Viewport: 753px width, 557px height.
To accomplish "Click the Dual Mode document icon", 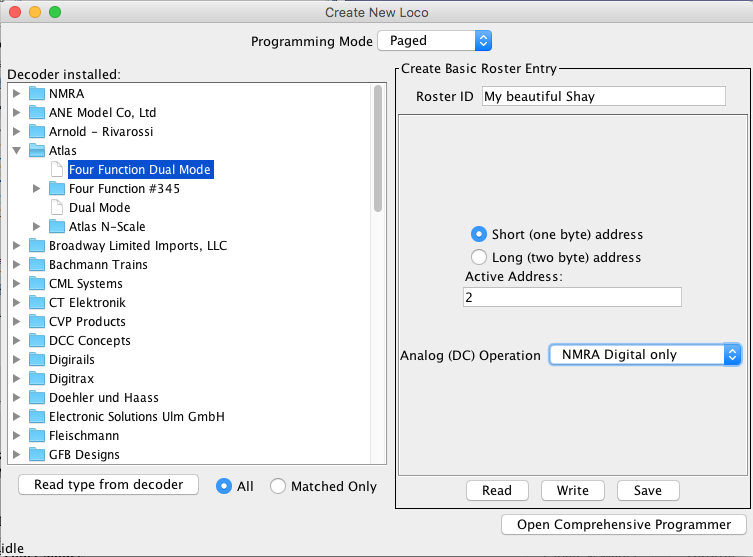I will 57,208.
